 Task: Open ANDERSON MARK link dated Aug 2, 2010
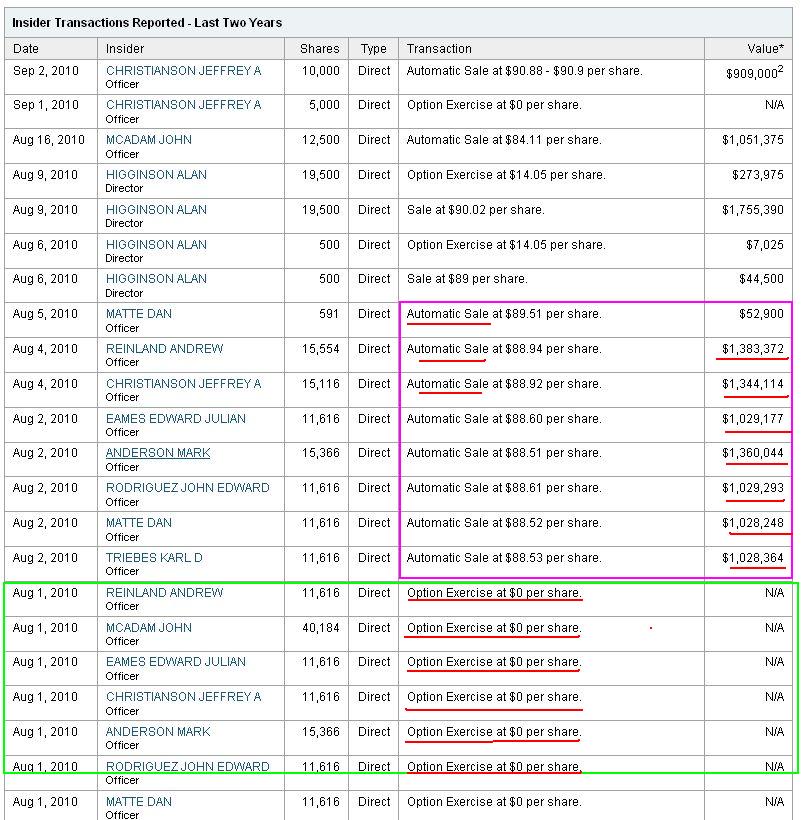(x=158, y=453)
